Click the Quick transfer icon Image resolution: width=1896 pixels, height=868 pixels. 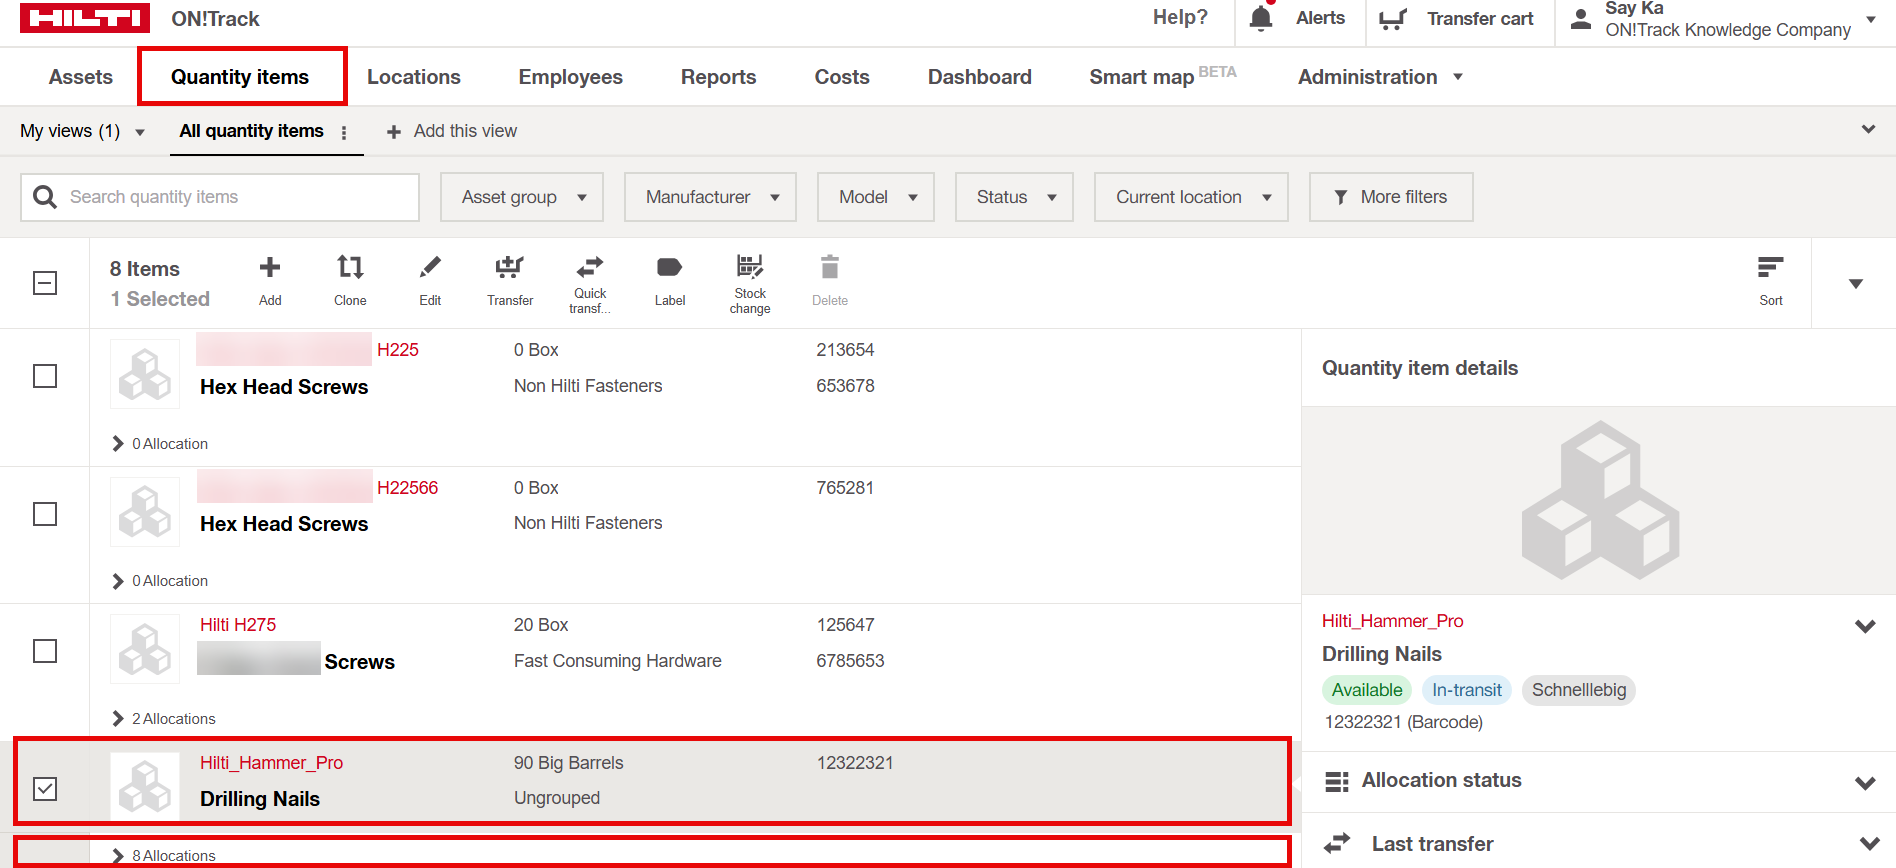point(590,268)
